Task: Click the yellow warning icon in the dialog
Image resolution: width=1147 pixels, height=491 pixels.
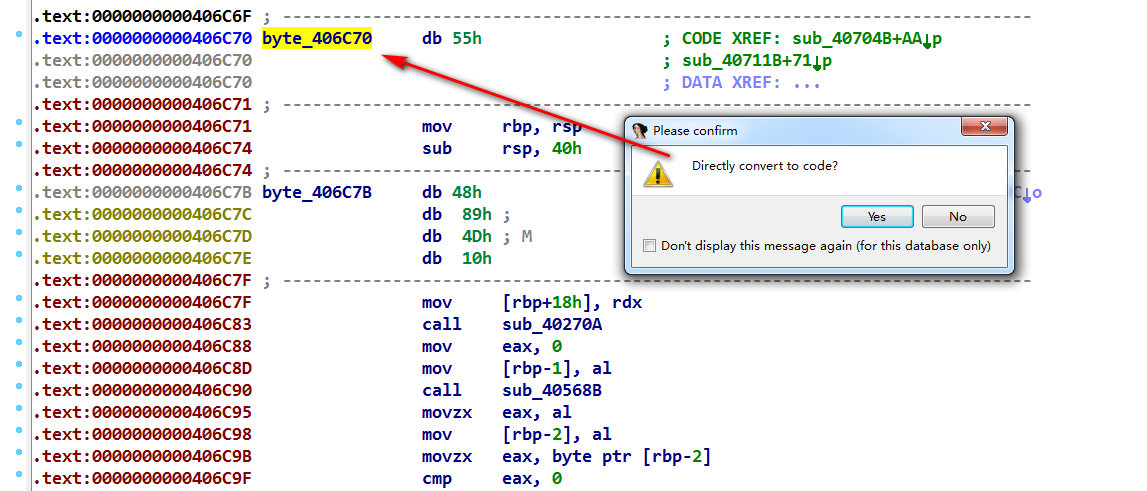Action: 657,172
